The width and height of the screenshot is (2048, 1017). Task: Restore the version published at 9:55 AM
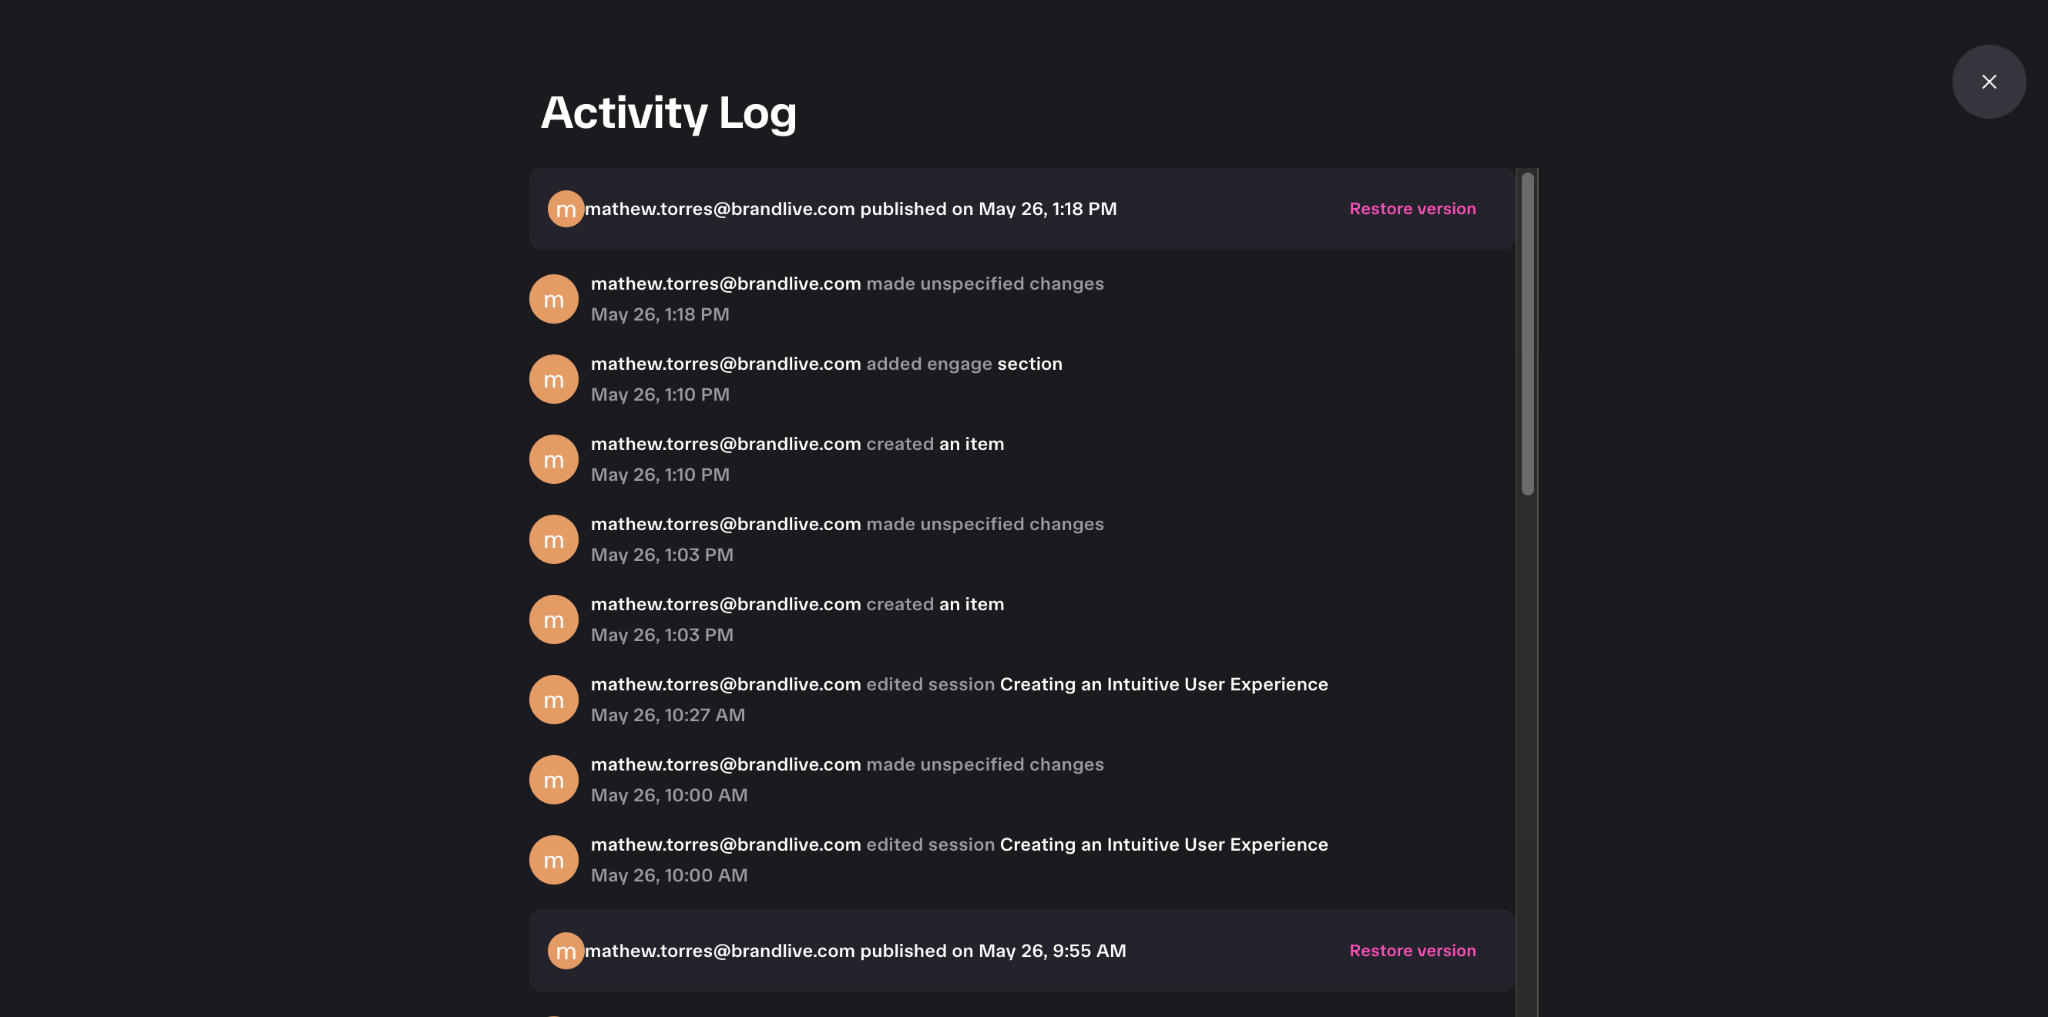(x=1412, y=951)
